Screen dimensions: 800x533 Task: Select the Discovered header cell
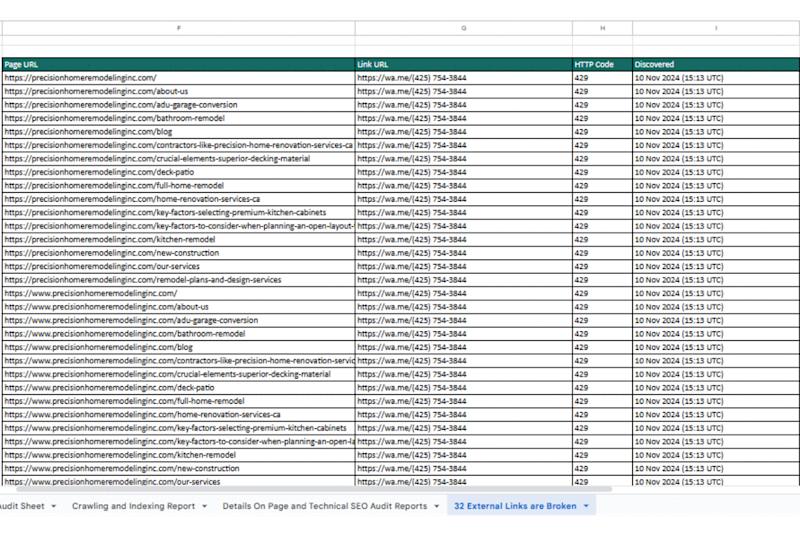pos(716,64)
